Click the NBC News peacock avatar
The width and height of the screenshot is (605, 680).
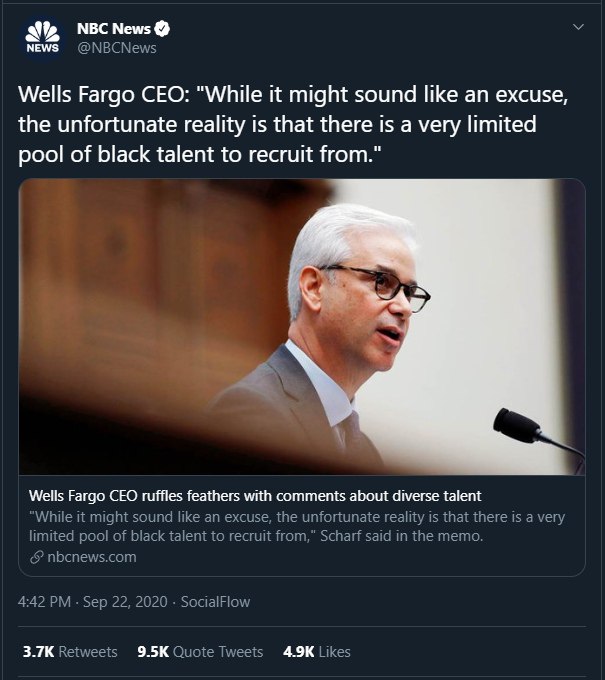pyautogui.click(x=42, y=38)
